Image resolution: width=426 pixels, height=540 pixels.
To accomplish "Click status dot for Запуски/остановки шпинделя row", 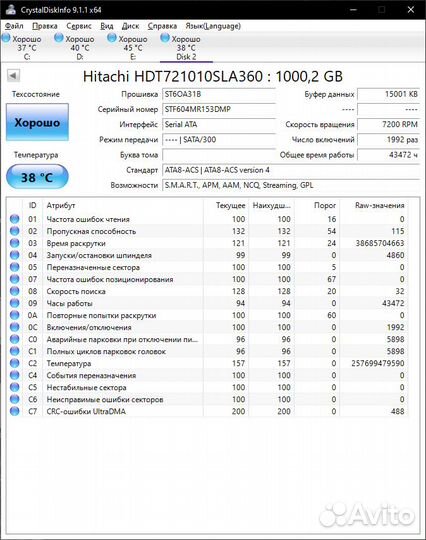I will click(x=14, y=255).
